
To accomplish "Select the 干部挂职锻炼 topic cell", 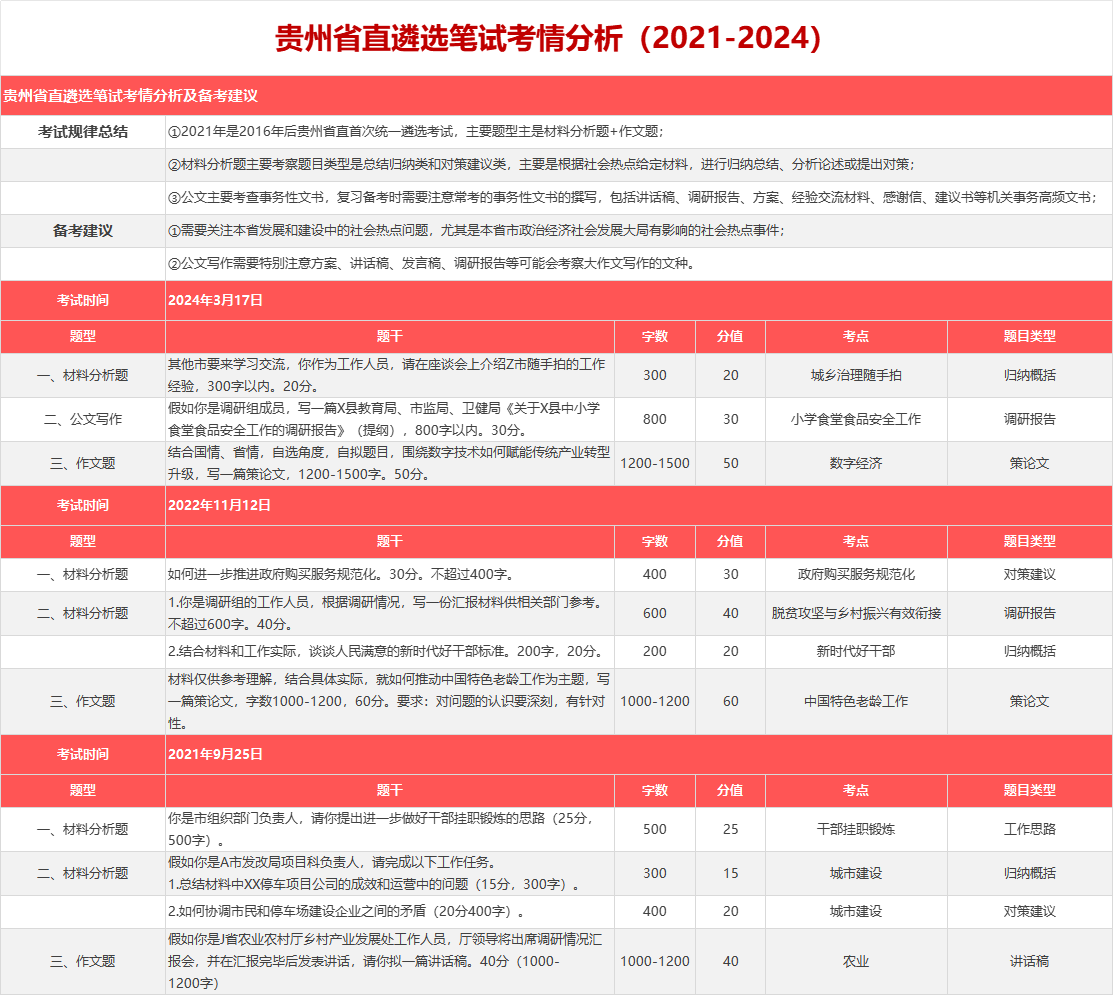I will click(855, 829).
